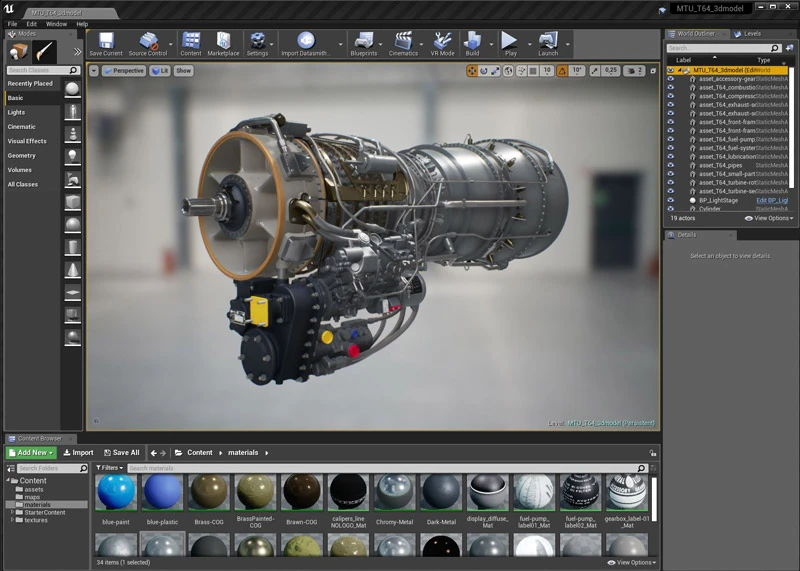Toggle visibility of the BP_LightStage actor
Screen dimensions: 800x571
click(x=671, y=200)
